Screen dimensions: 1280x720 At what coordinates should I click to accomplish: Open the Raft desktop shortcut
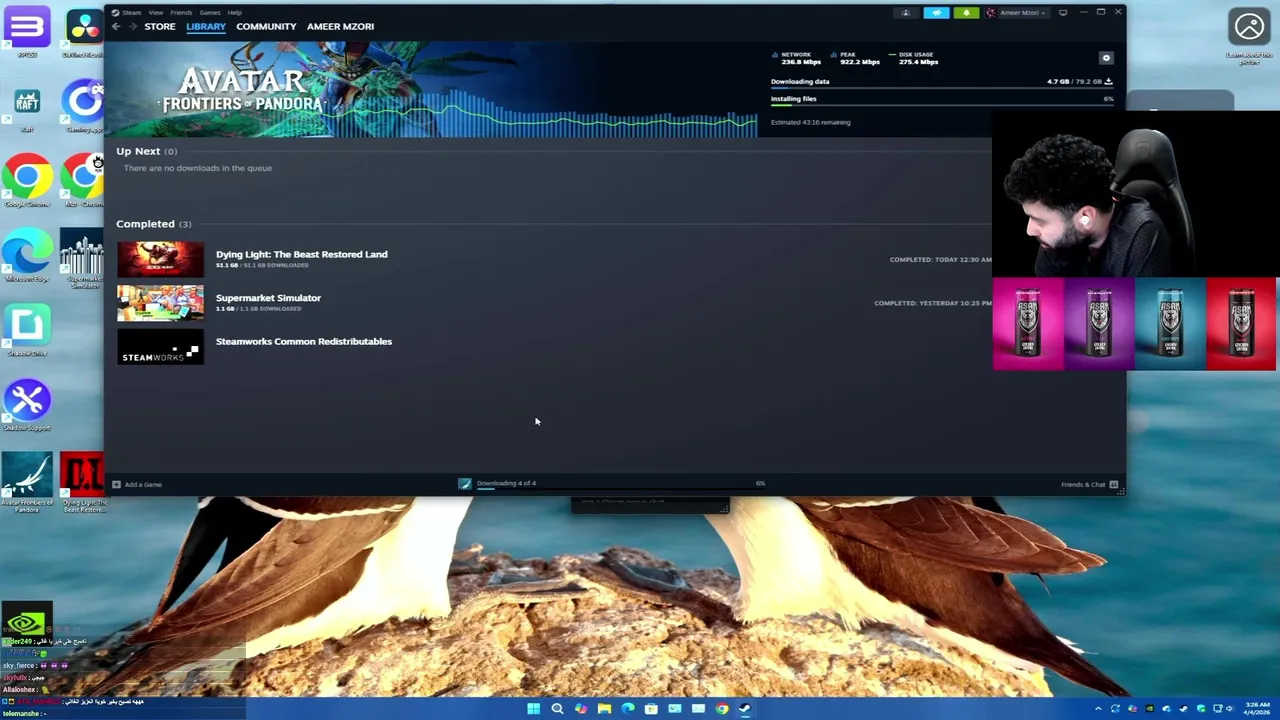coord(27,108)
